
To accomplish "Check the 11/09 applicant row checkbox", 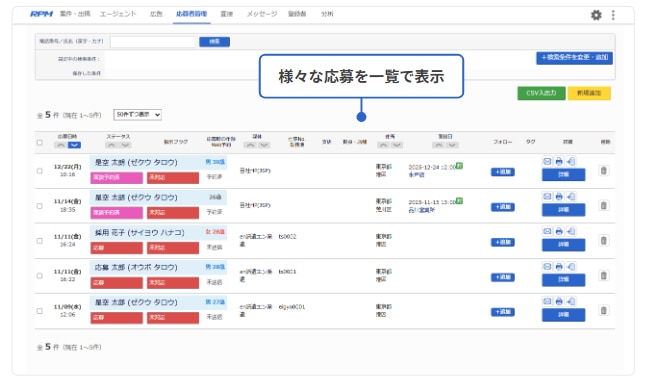I will (x=39, y=311).
